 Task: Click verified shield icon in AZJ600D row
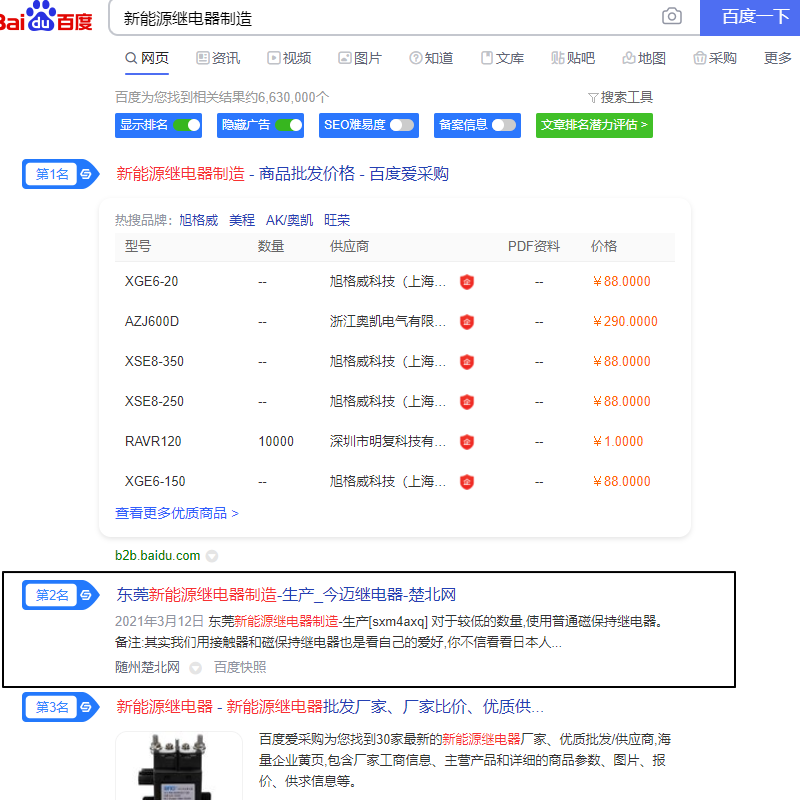(467, 321)
